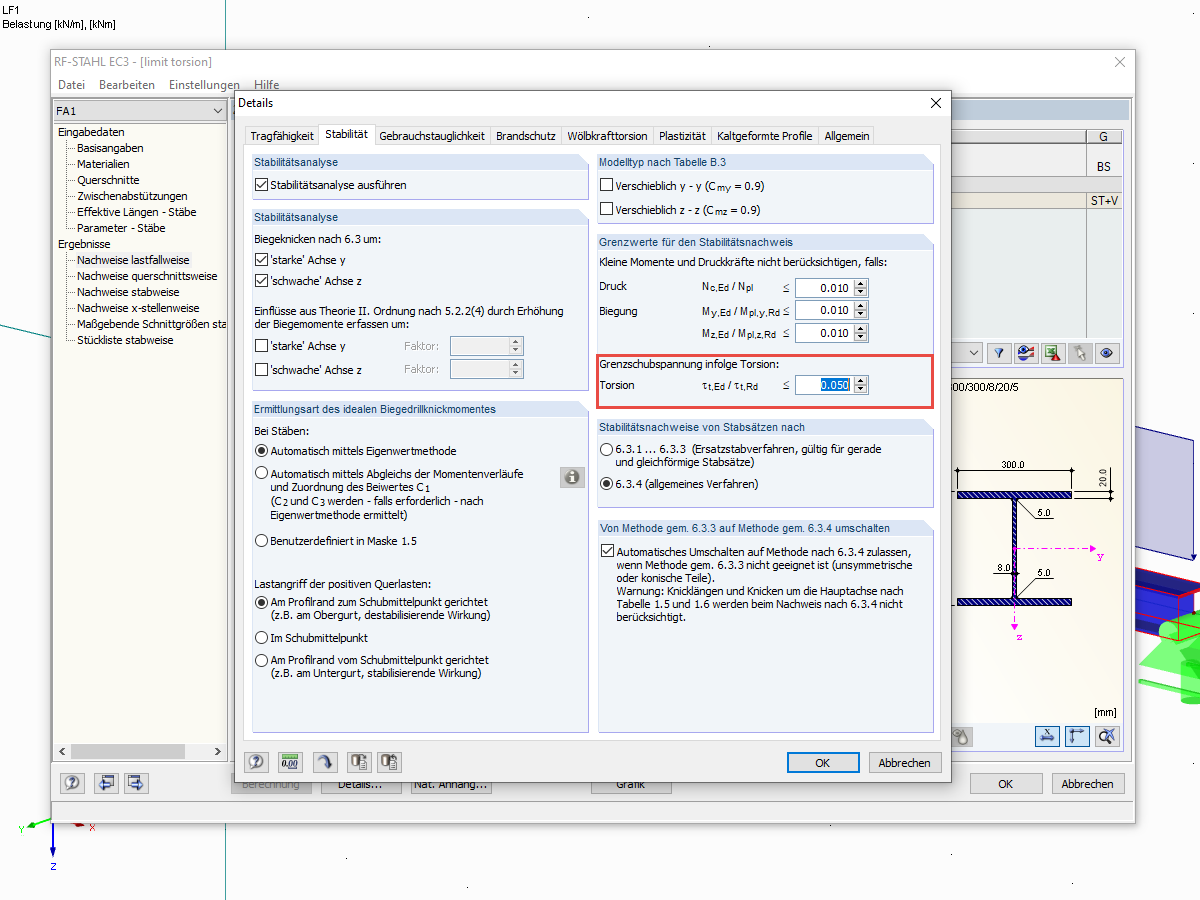Select '6.3.1 … 6.3.3' Ersatzstabverfahren radio
The image size is (1200, 900).
(x=607, y=450)
